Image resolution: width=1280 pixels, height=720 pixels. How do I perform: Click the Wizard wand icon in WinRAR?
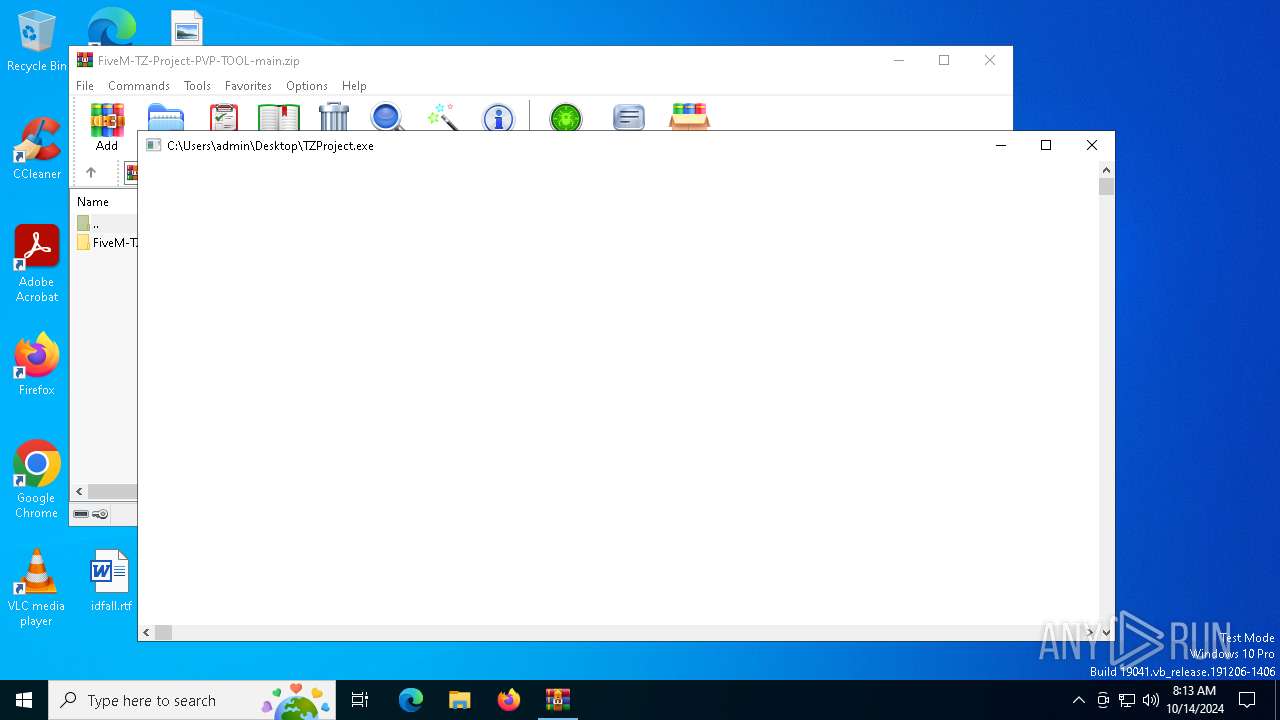pyautogui.click(x=442, y=117)
